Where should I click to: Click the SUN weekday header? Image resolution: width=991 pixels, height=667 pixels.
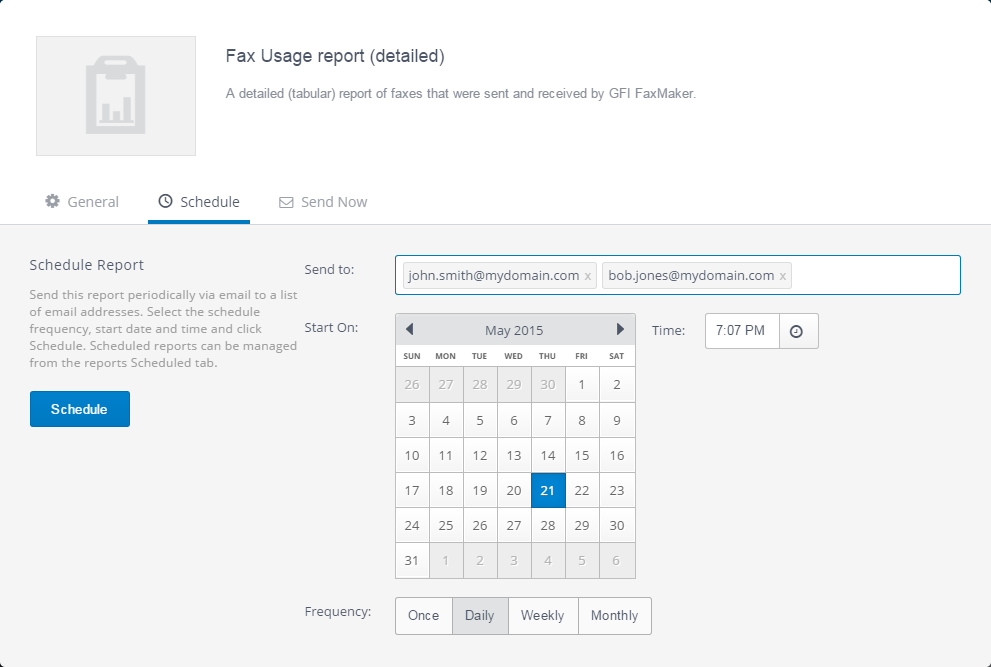[x=412, y=357]
